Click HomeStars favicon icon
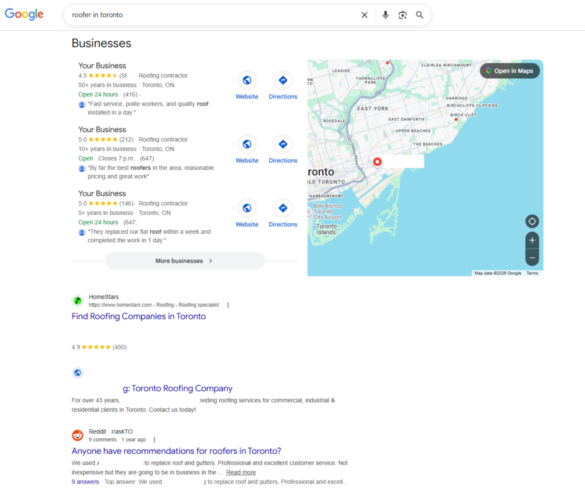The image size is (585, 488). tap(78, 300)
